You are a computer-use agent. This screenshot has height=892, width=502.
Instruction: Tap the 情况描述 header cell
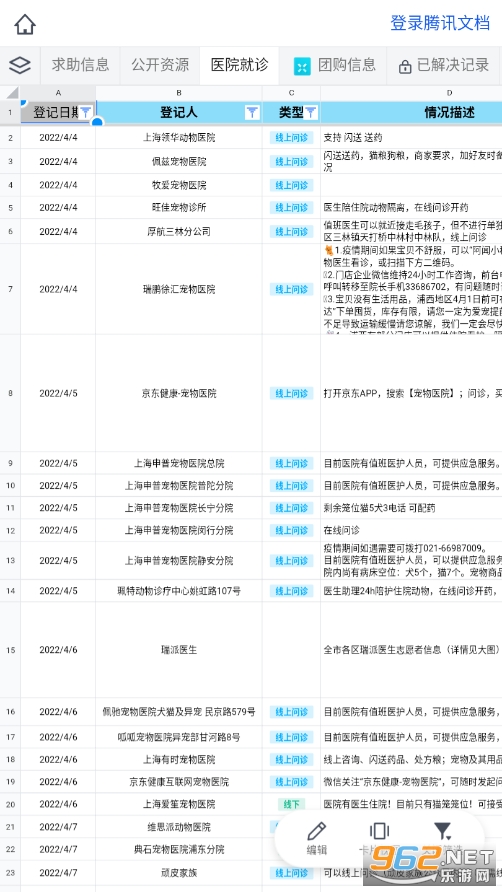coord(412,112)
